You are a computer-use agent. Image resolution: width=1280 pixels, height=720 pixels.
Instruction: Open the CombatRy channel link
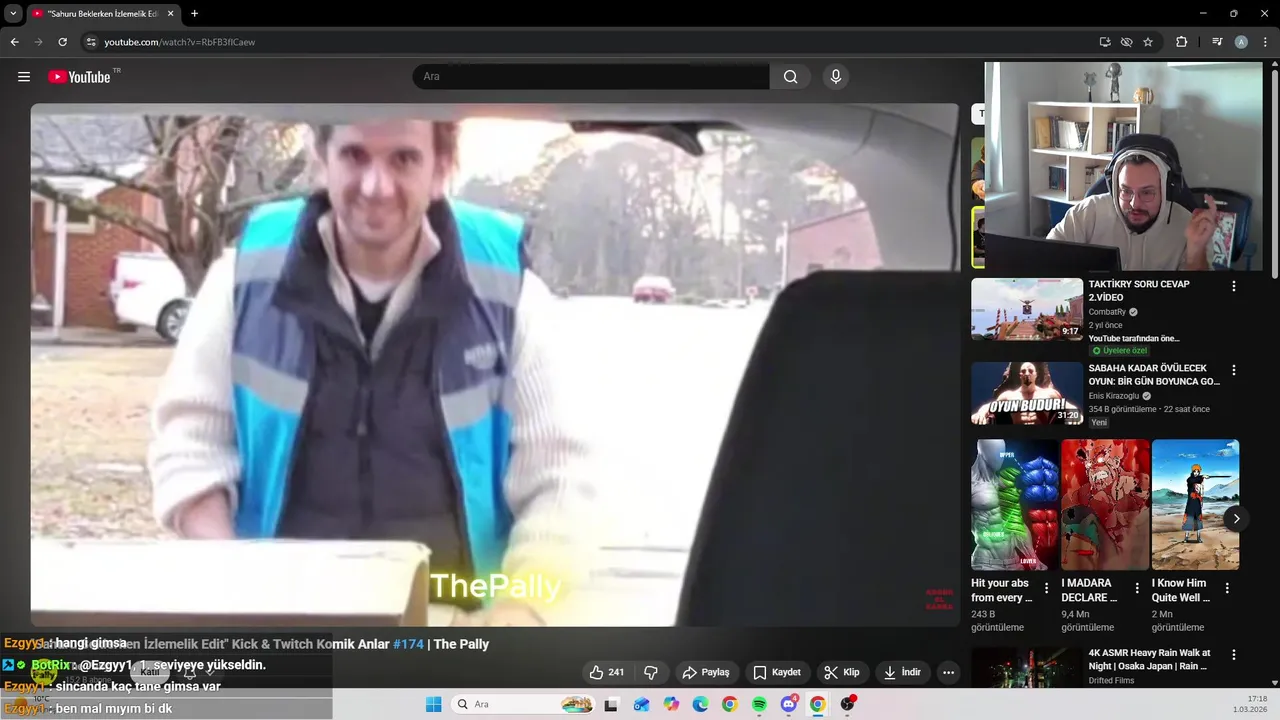[x=1107, y=312]
